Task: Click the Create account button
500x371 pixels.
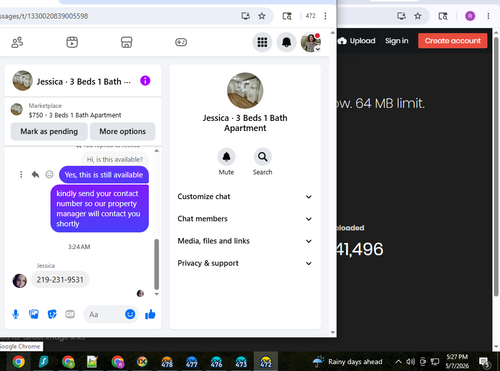Action: [453, 41]
